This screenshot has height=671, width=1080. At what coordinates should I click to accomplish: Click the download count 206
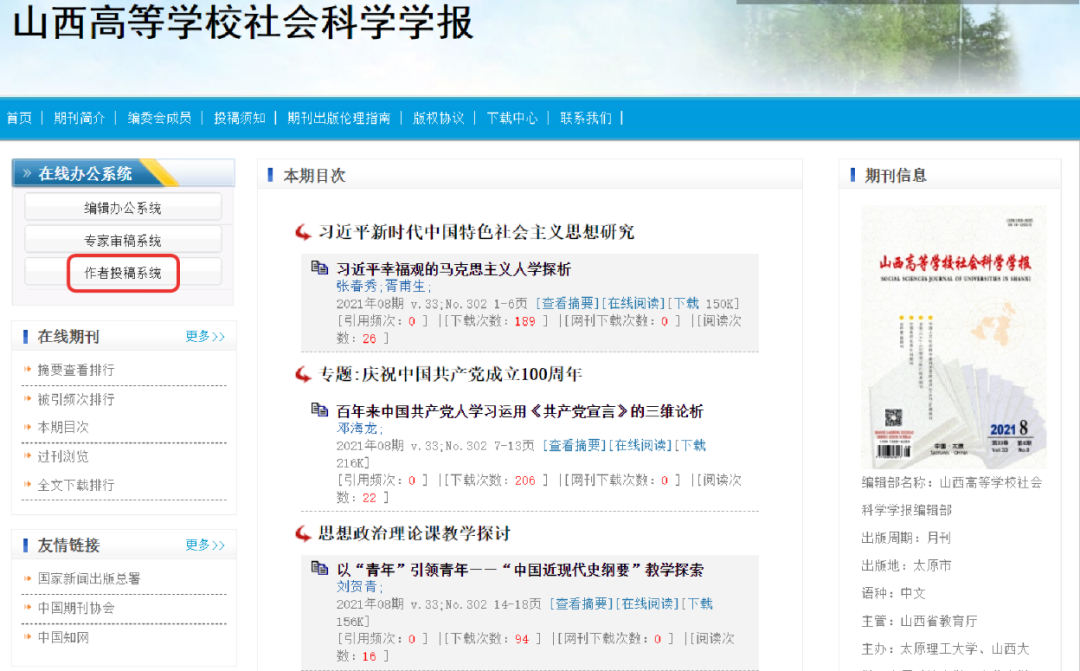click(x=525, y=480)
